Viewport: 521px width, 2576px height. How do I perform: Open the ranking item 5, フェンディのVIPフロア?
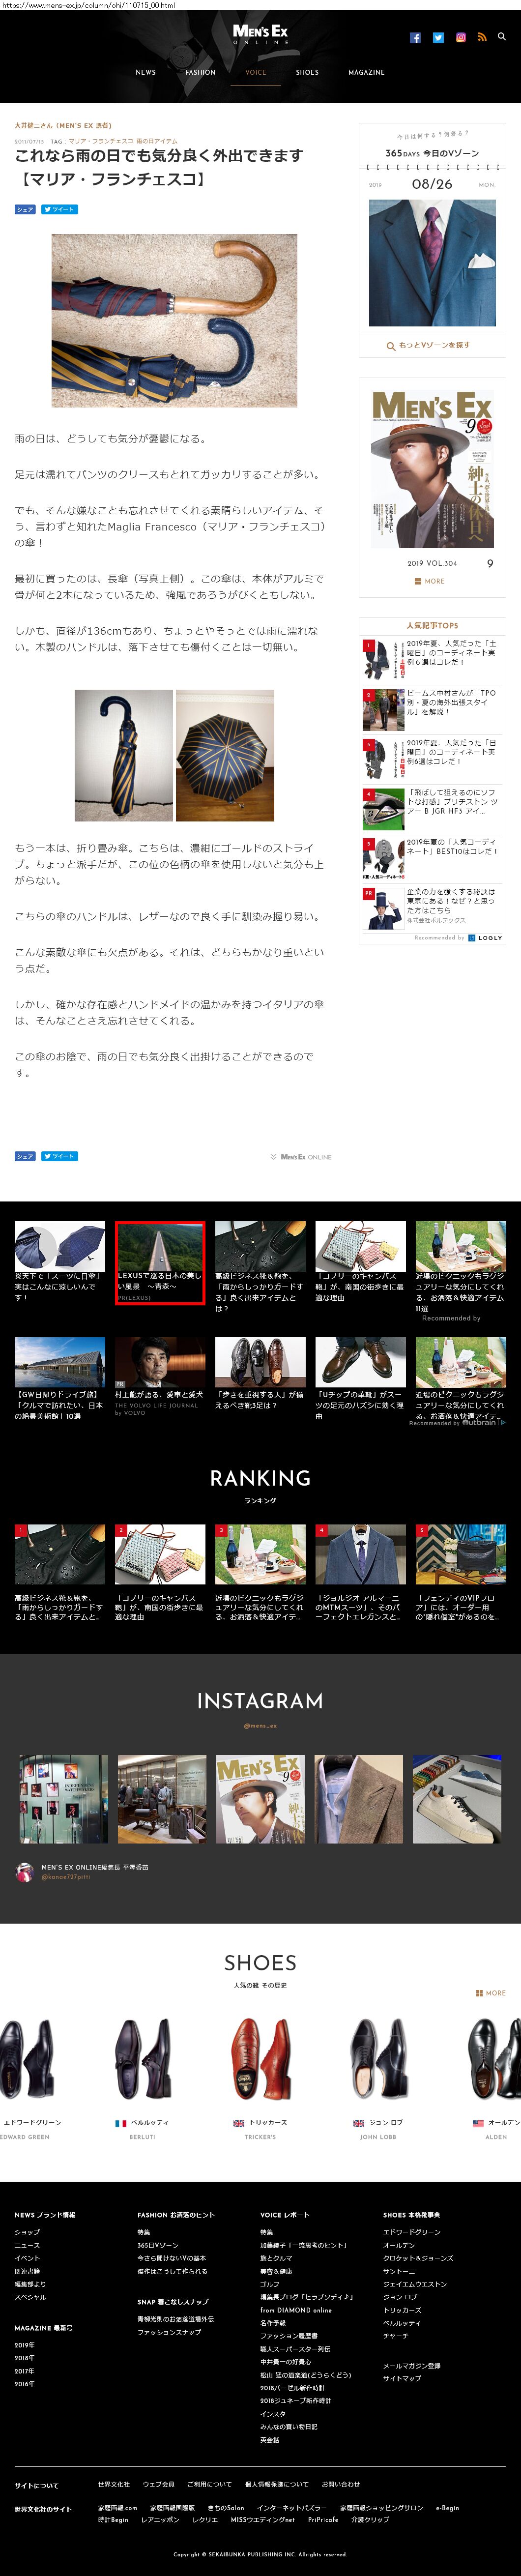461,1572
